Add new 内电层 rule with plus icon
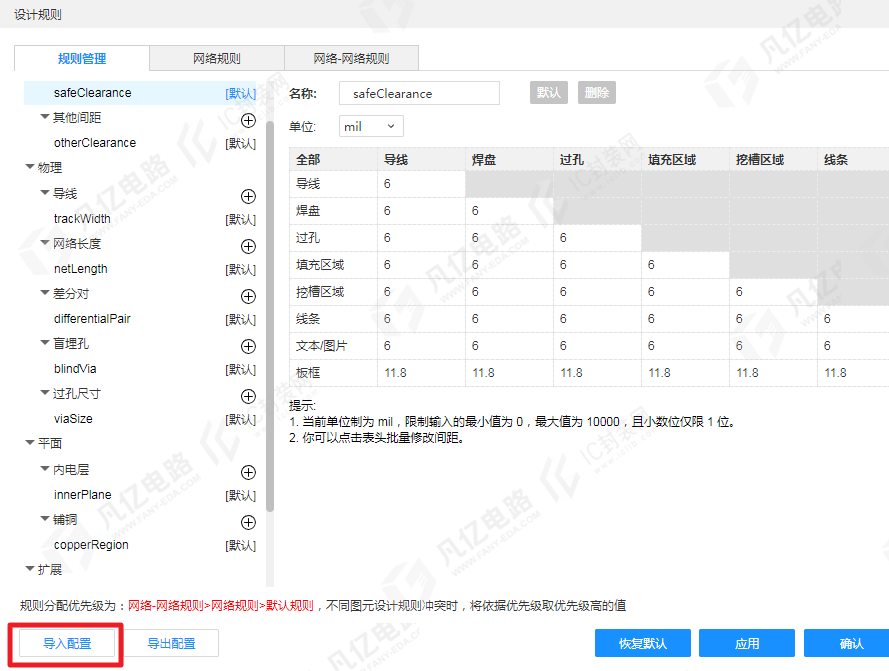889x671 pixels. pyautogui.click(x=248, y=472)
